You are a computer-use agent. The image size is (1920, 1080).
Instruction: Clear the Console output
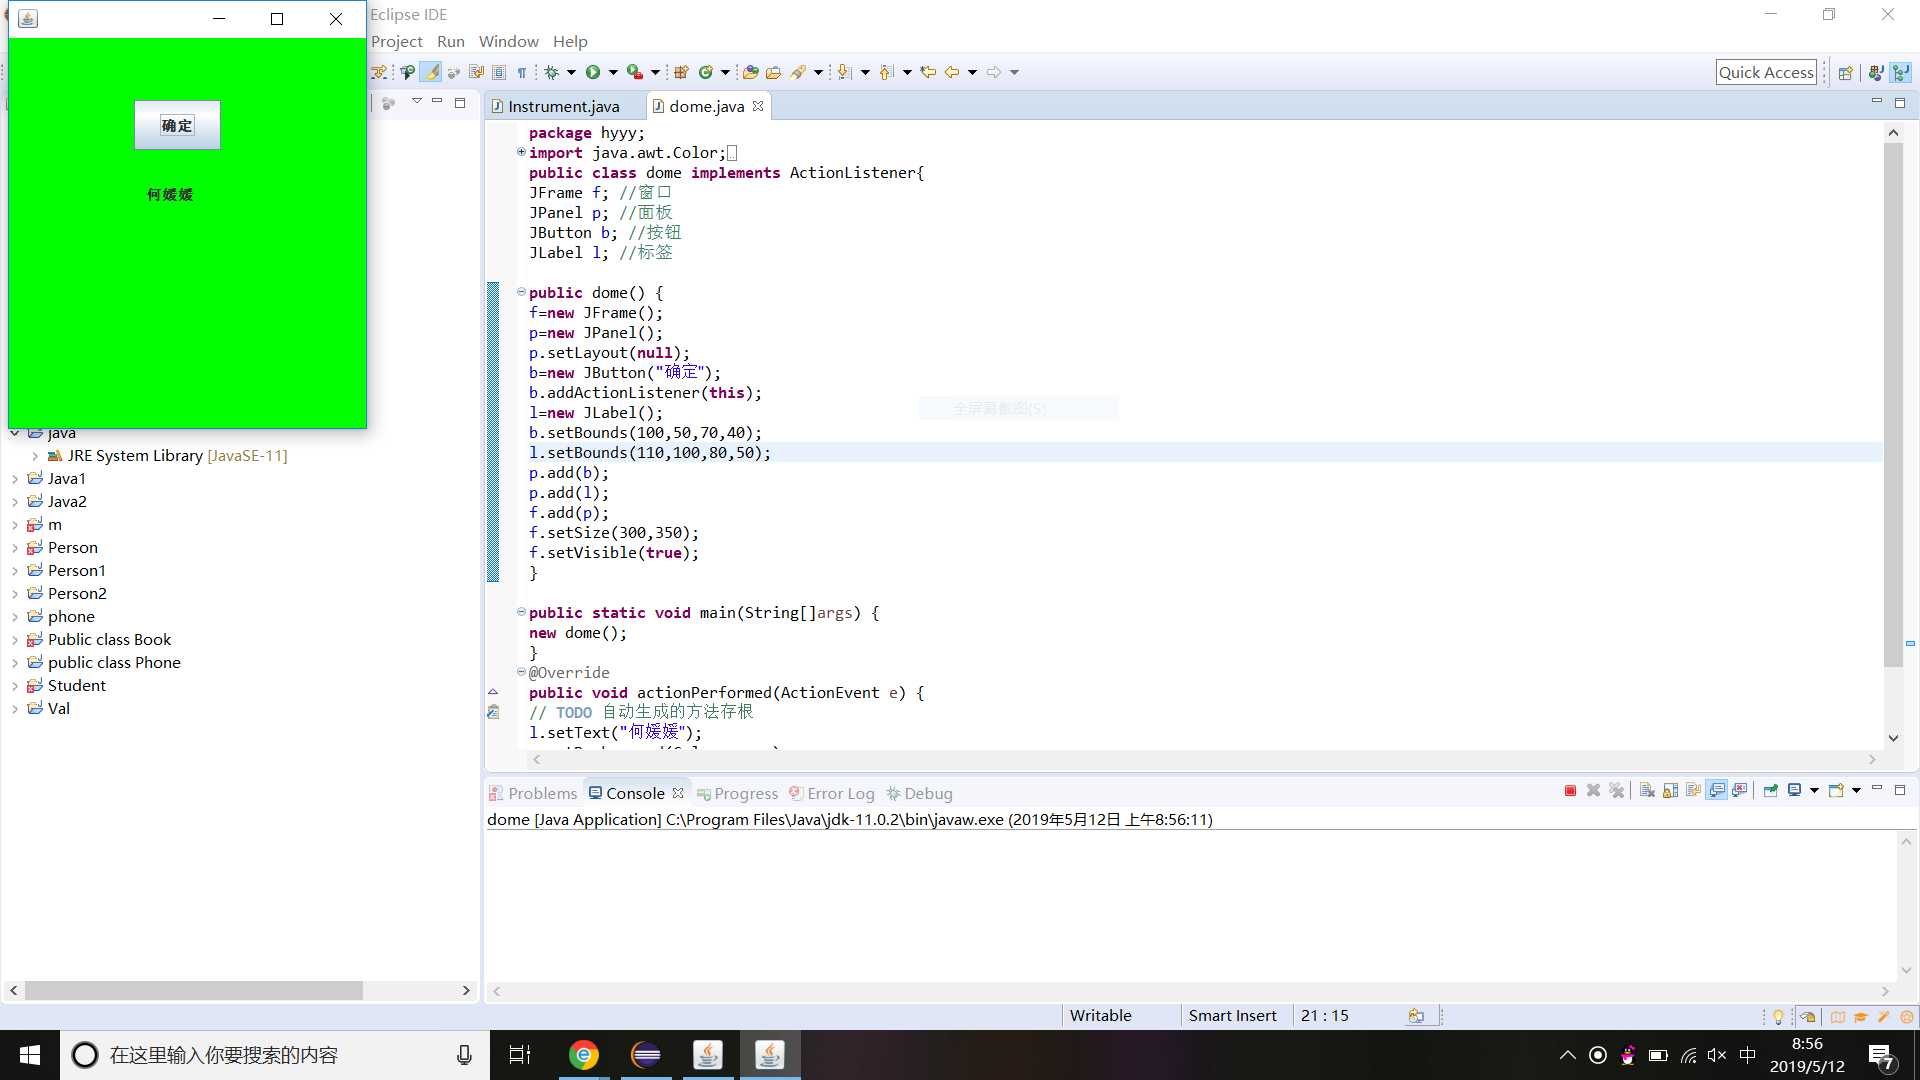[1647, 791]
